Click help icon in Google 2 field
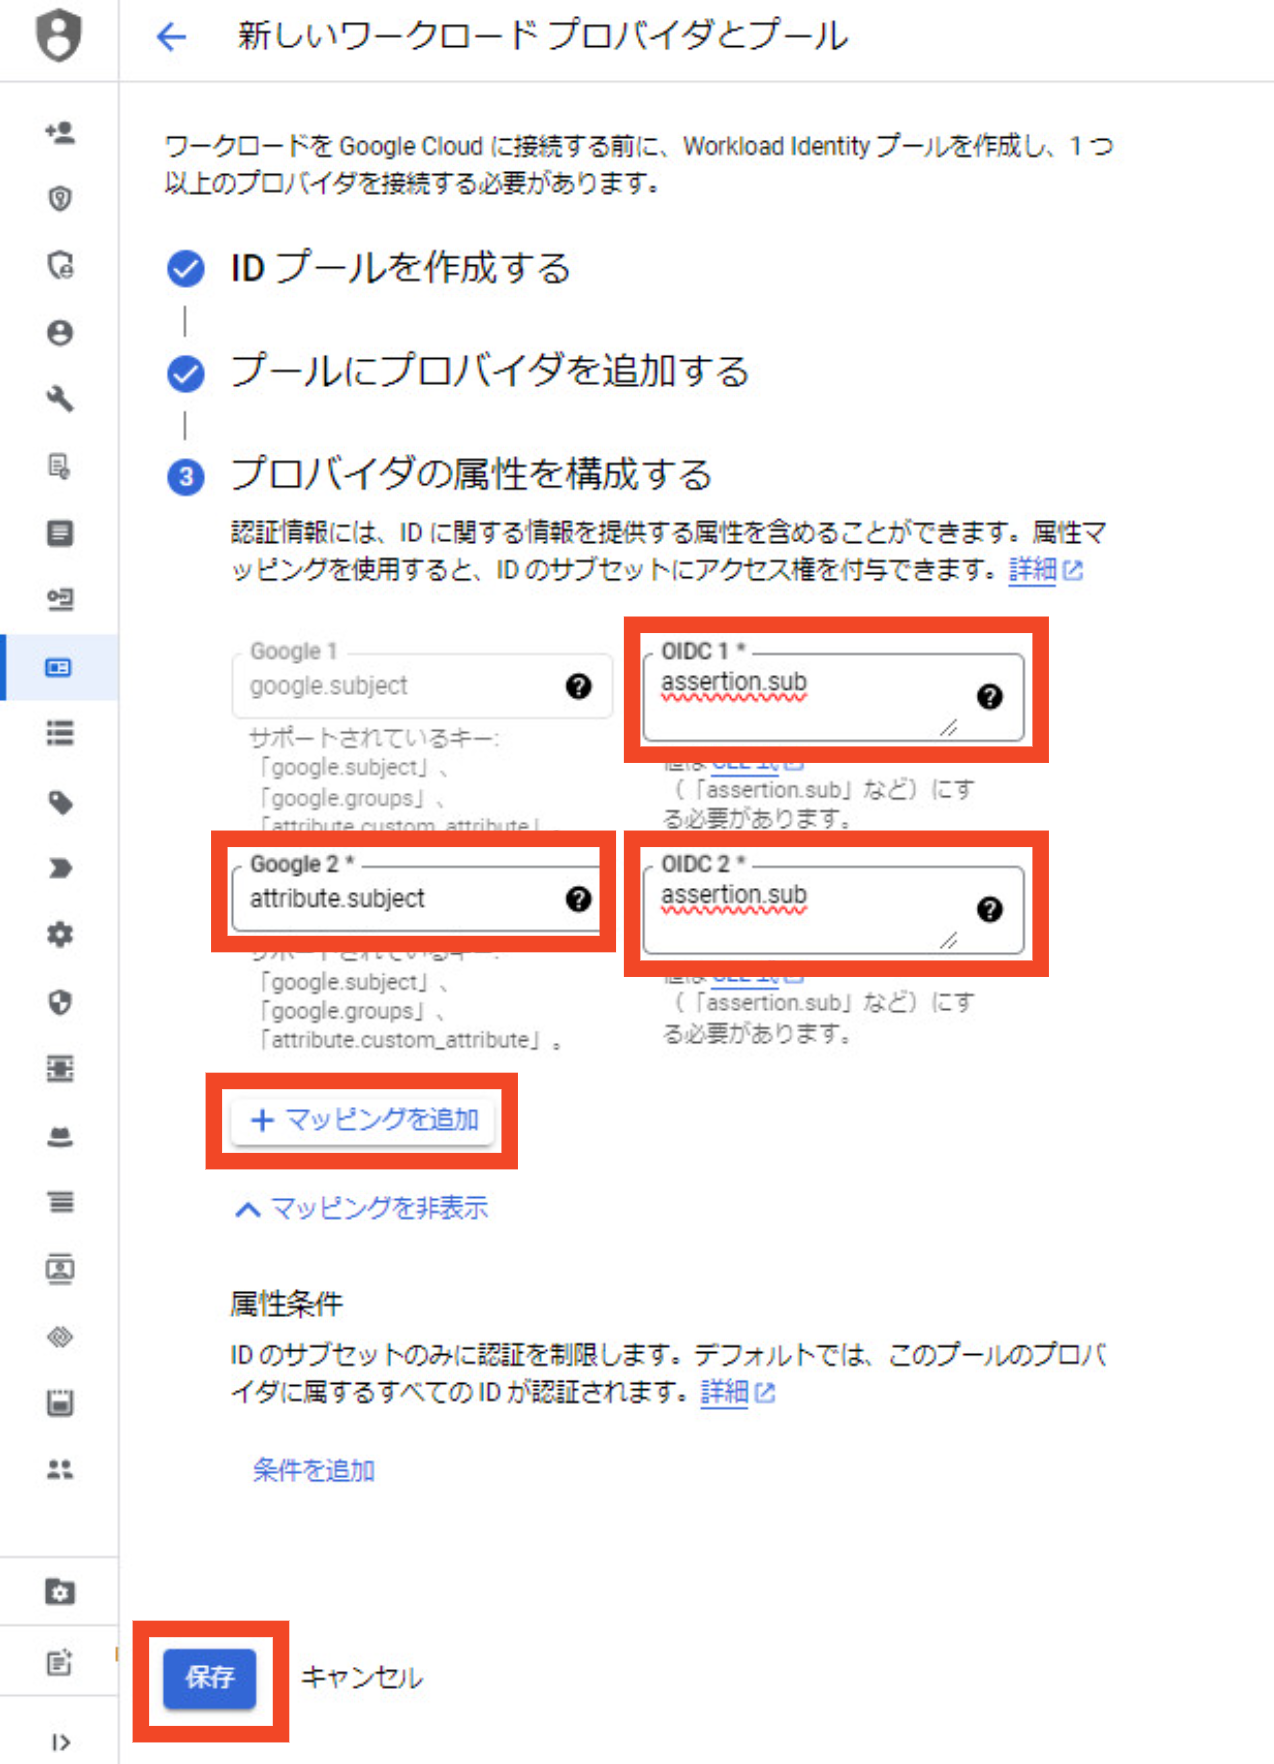 point(578,899)
